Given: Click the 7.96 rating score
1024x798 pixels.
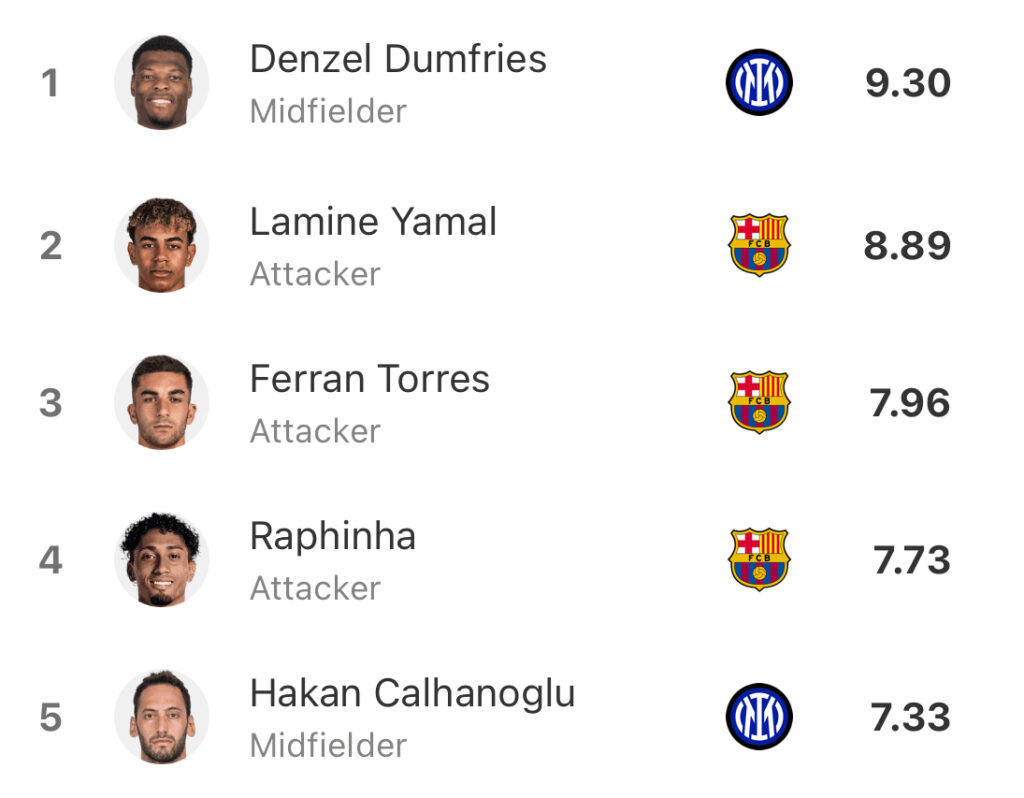Looking at the screenshot, I should click(x=910, y=403).
